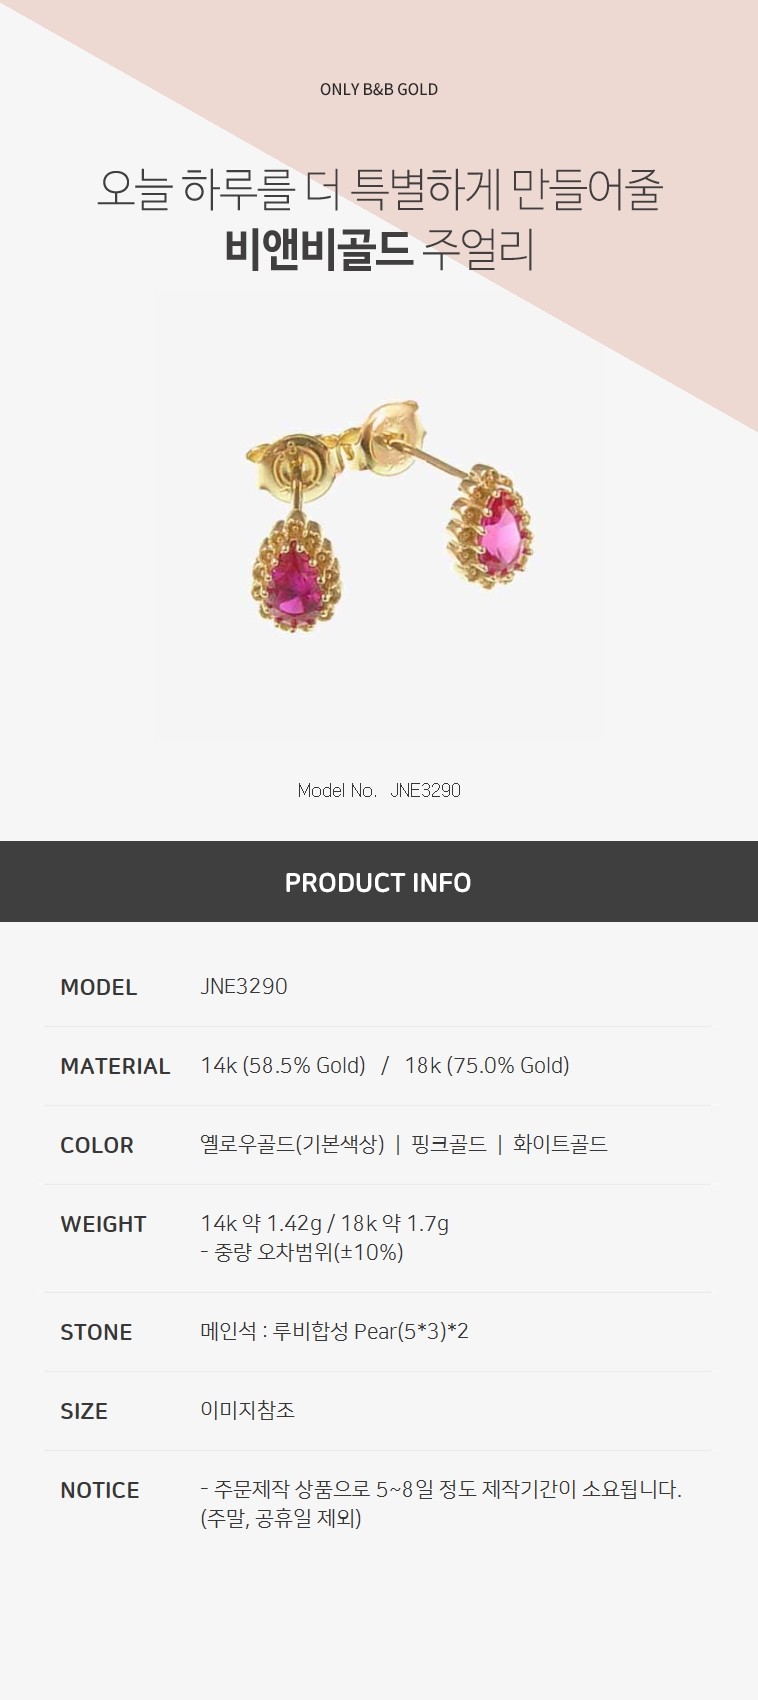Viewport: 758px width, 1700px height.
Task: Click the WEIGHT row label
Action: click(103, 1224)
